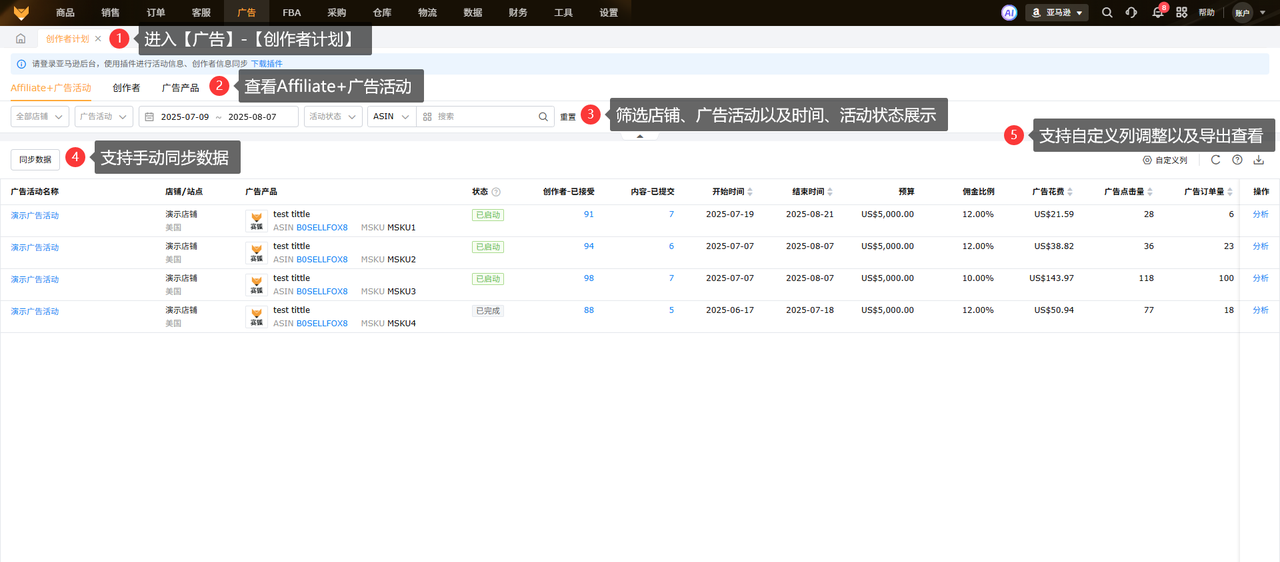Sort by 广告花费 column
This screenshot has width=1280, height=562.
(x=1070, y=191)
